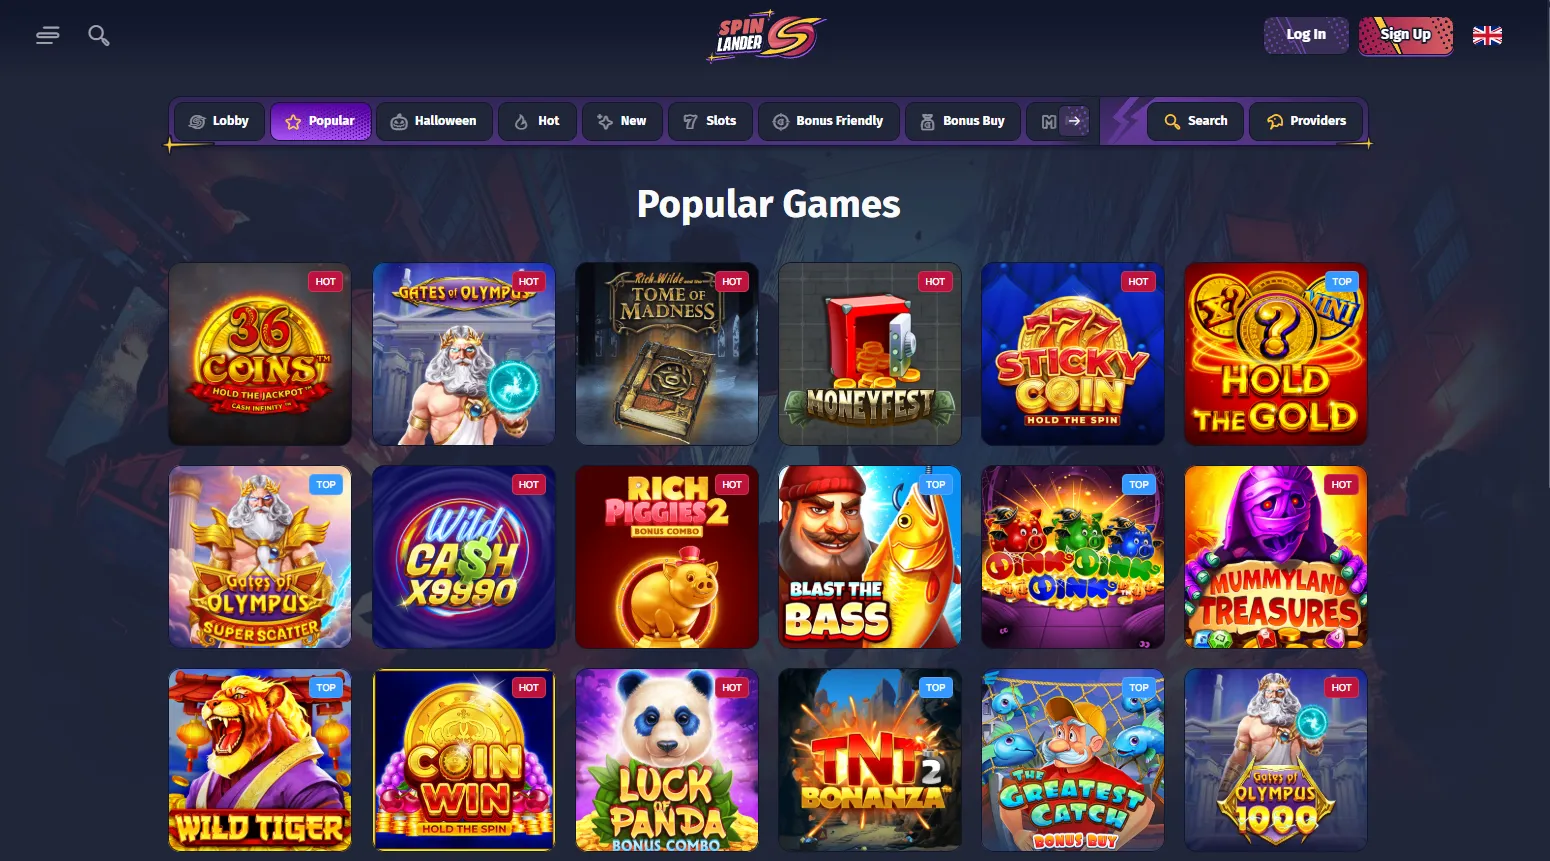Click the Spin Lander logo
1550x861 pixels.
pyautogui.click(x=769, y=37)
